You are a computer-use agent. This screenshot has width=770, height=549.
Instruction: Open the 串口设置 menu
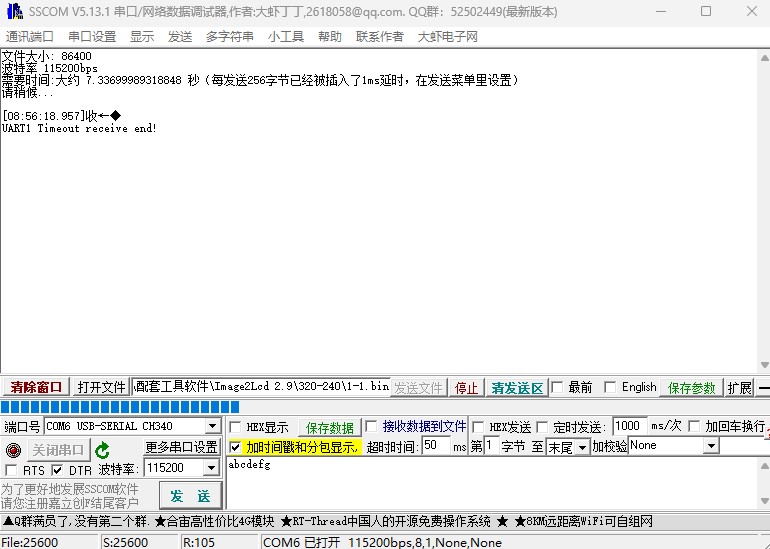tap(92, 37)
